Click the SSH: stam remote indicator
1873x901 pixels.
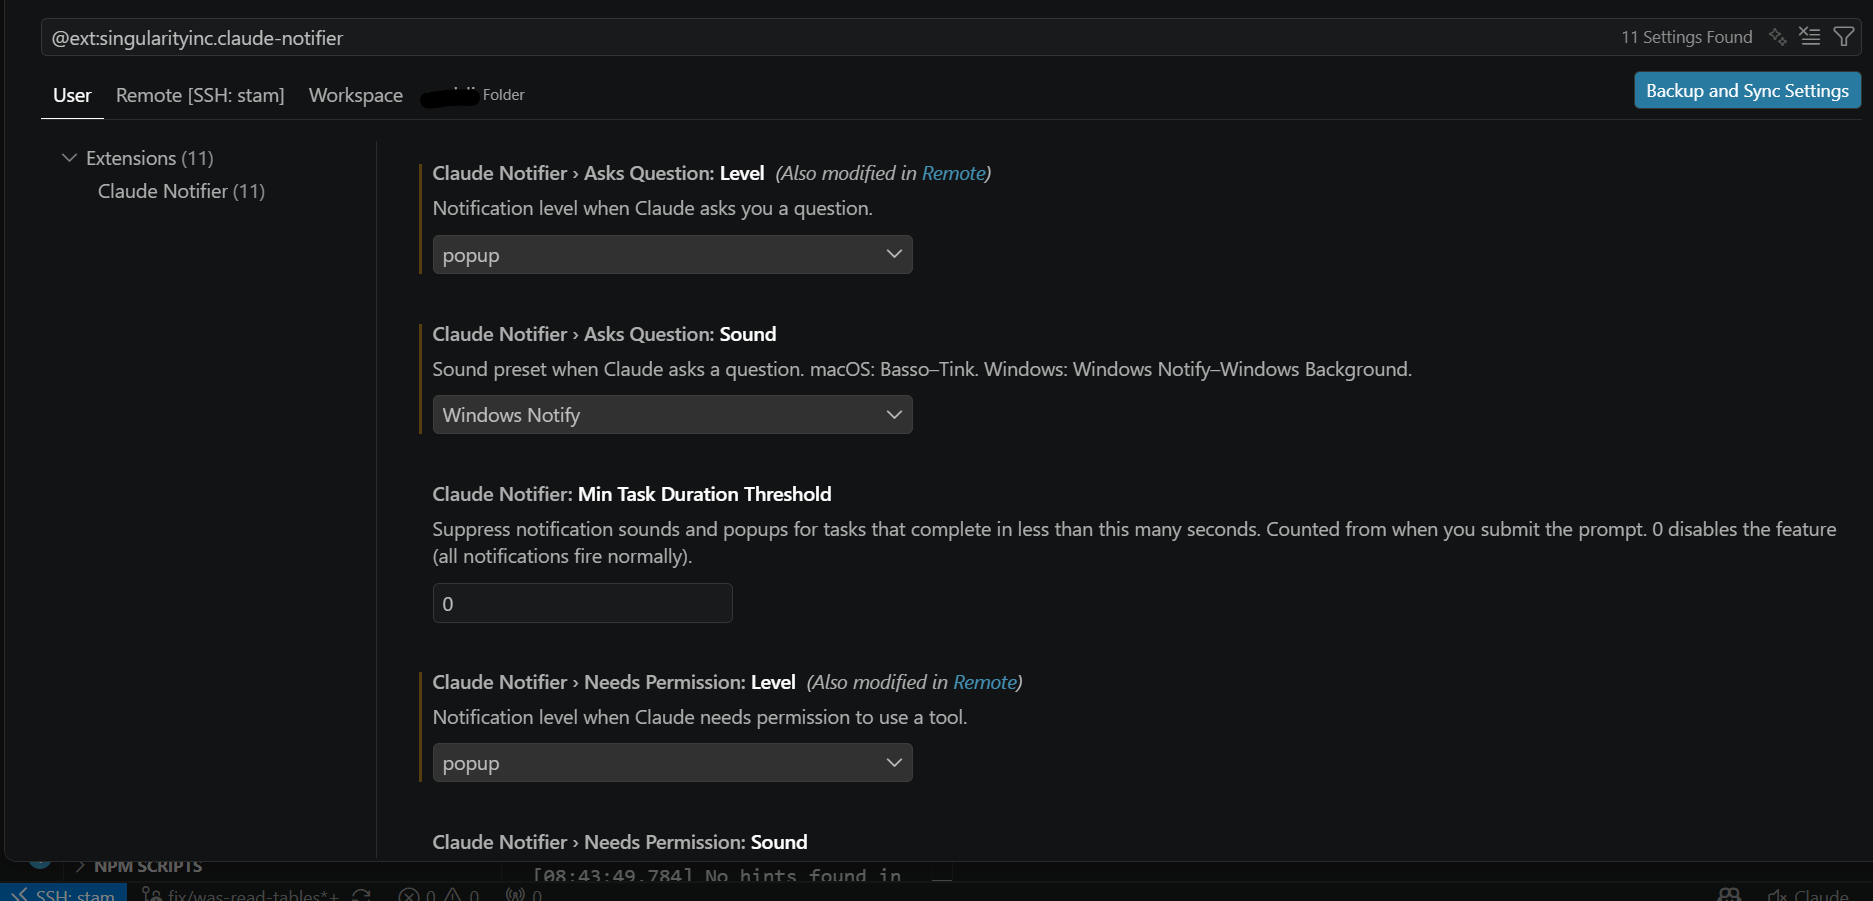pyautogui.click(x=64, y=893)
